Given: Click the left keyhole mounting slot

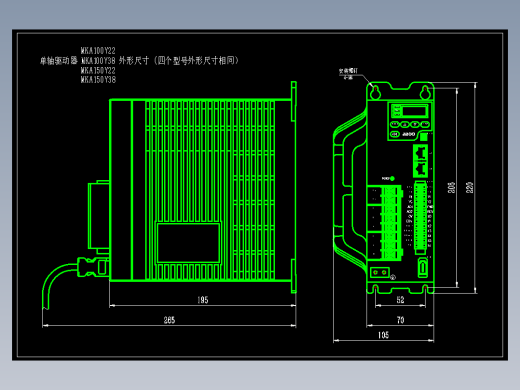Looking at the screenshot, I should coord(376,92).
